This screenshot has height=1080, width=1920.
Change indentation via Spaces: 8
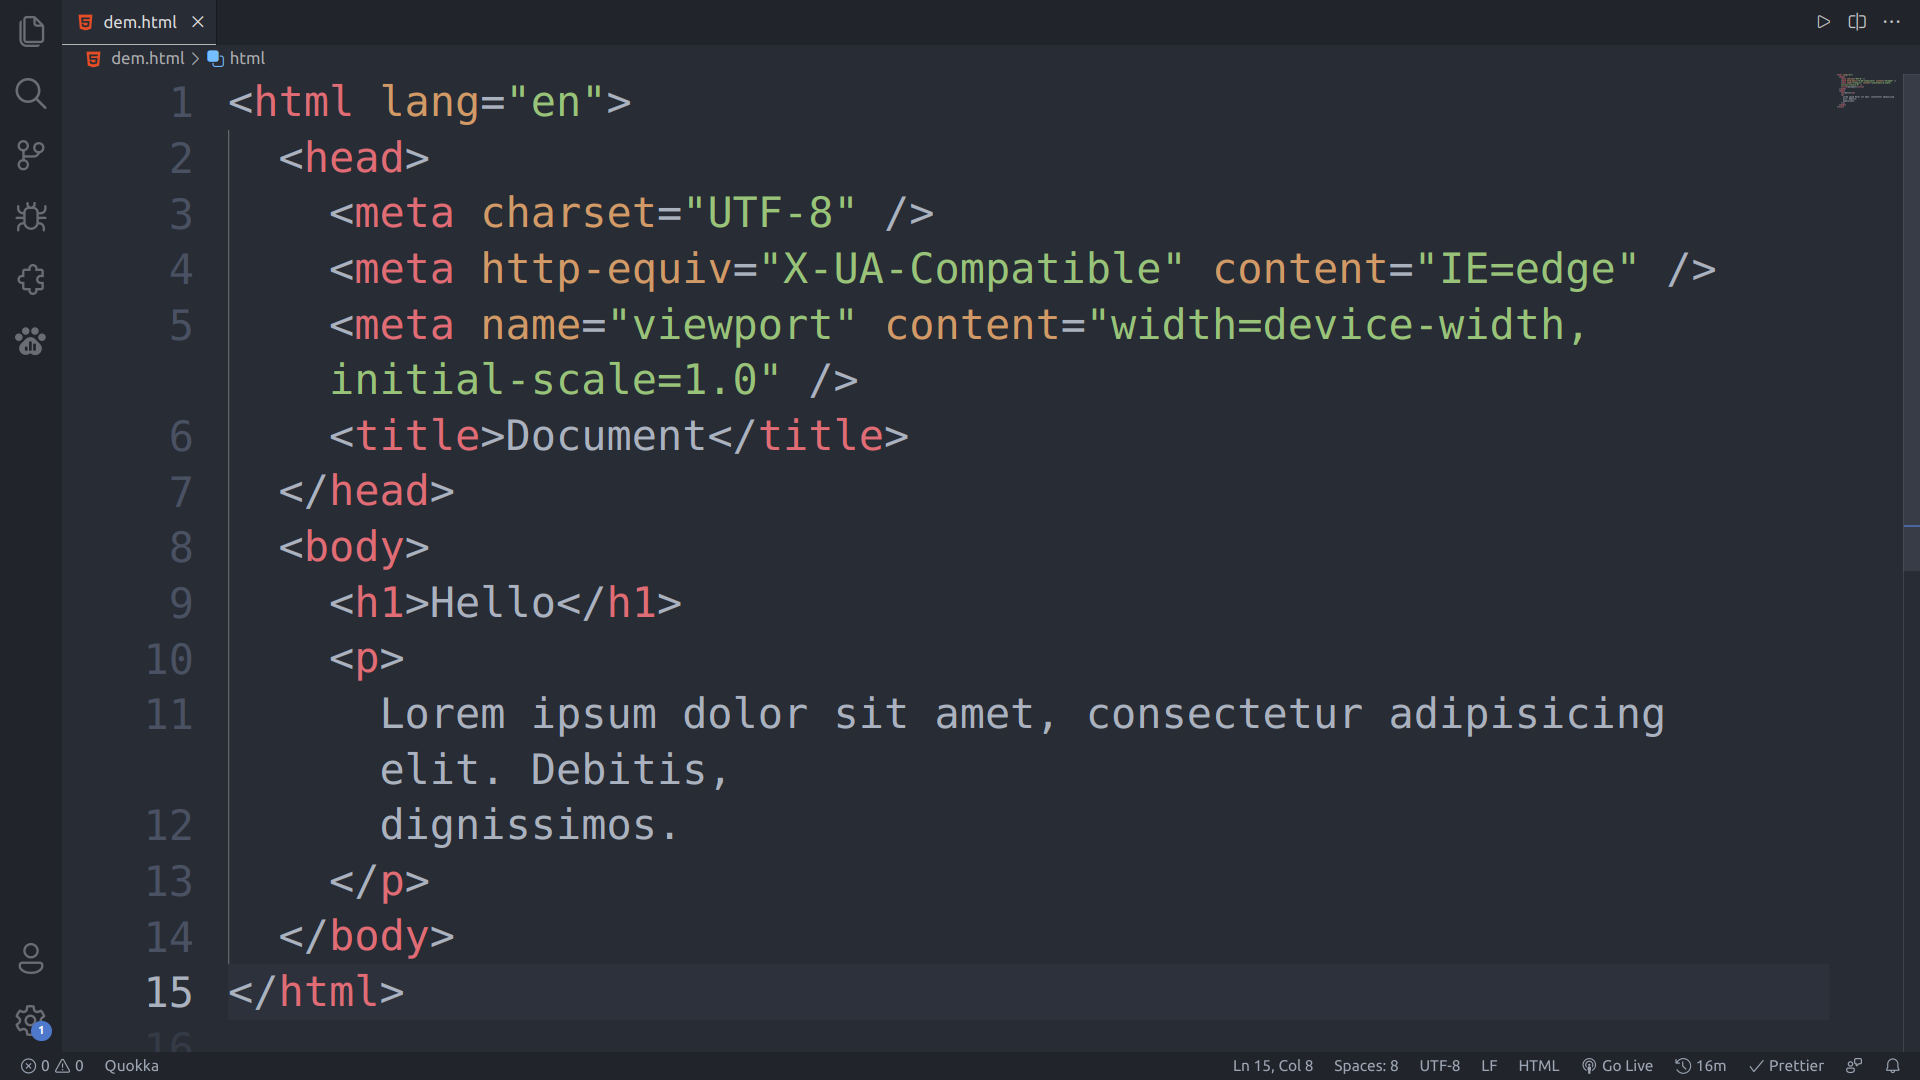(1365, 1066)
